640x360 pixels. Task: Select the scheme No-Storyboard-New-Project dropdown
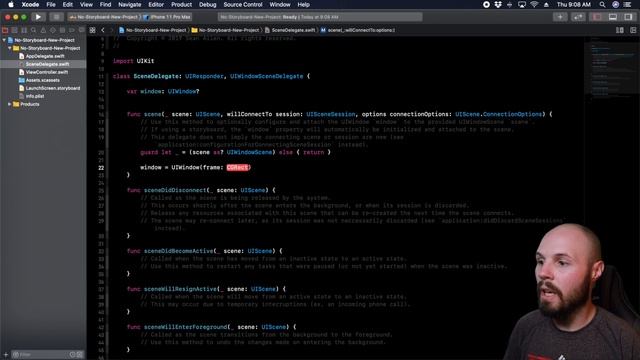[x=105, y=17]
